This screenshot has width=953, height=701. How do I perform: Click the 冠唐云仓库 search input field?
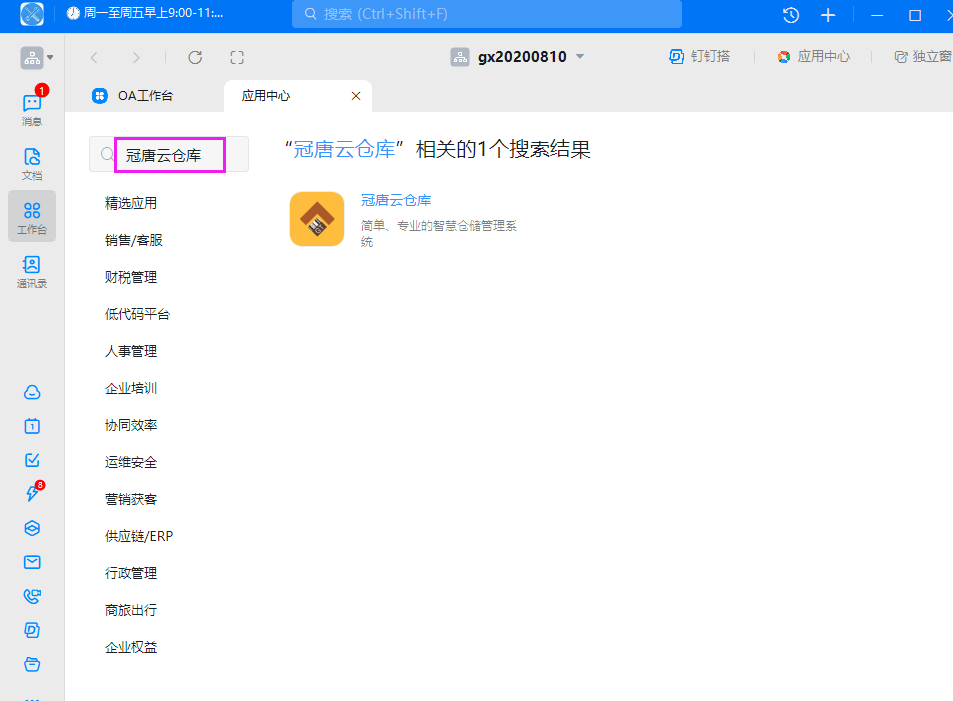pyautogui.click(x=170, y=155)
